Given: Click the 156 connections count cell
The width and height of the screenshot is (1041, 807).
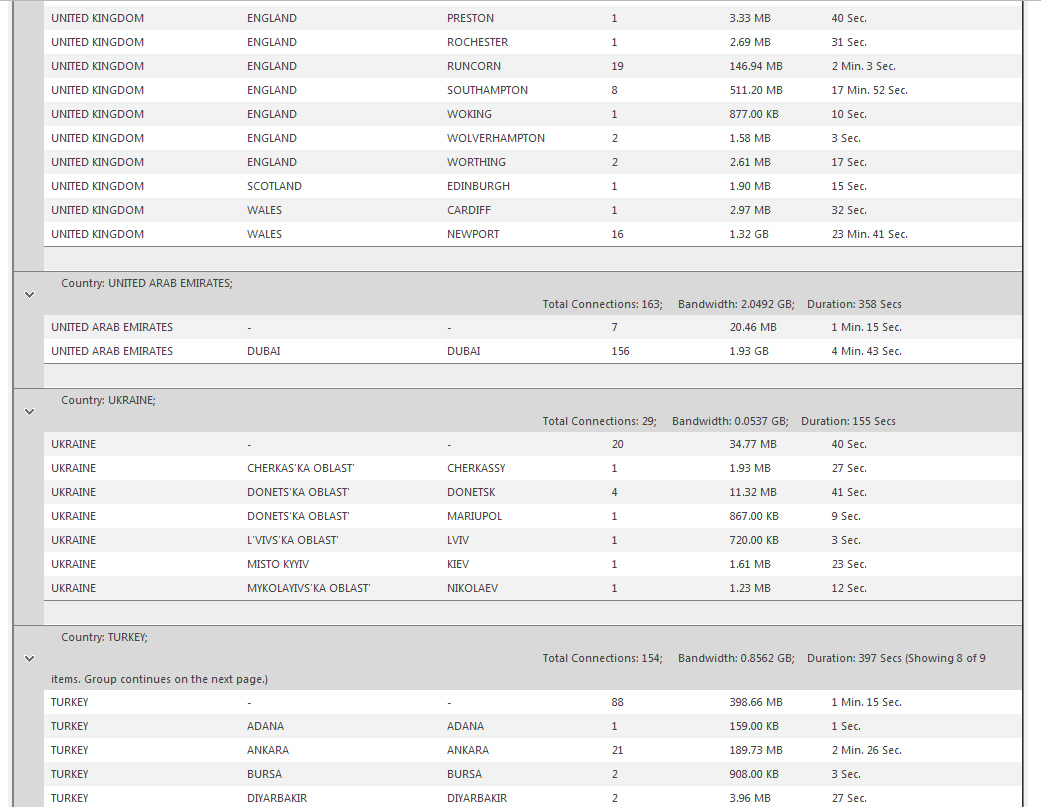Looking at the screenshot, I should [x=620, y=351].
